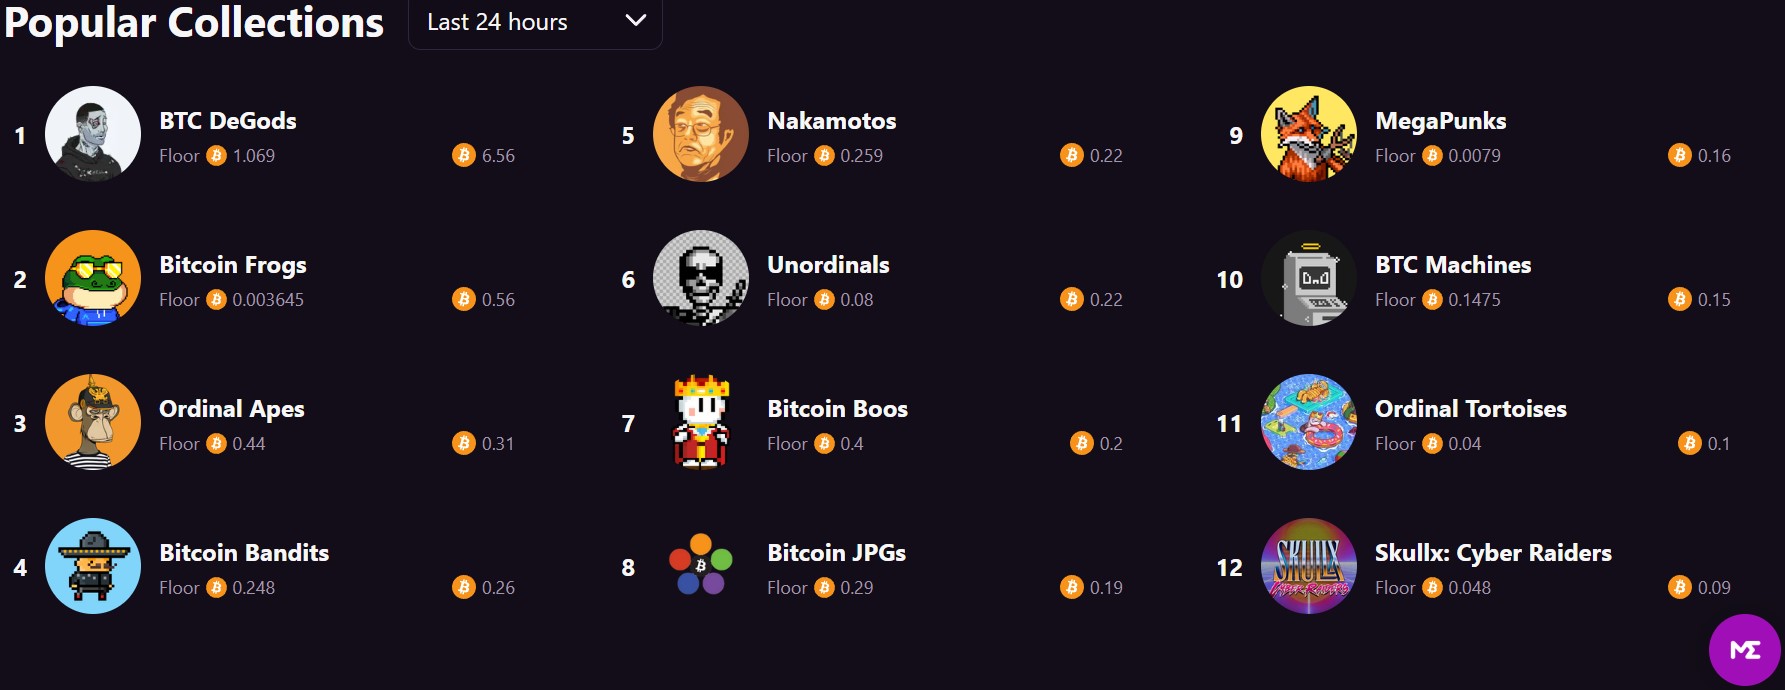The height and width of the screenshot is (690, 1785).
Task: Open the Magic Eden round logo button
Action: pos(1744,650)
